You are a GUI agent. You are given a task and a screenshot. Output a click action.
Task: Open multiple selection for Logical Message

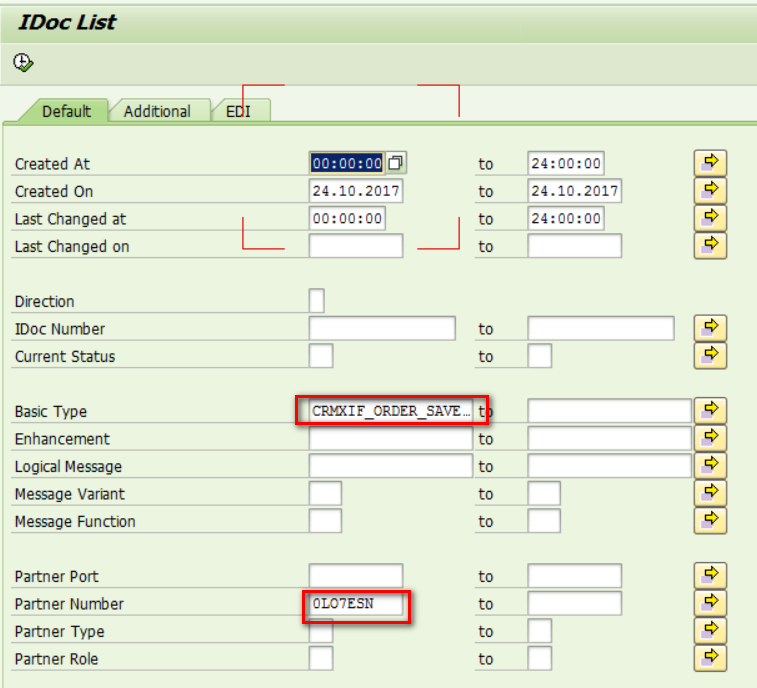click(x=710, y=466)
